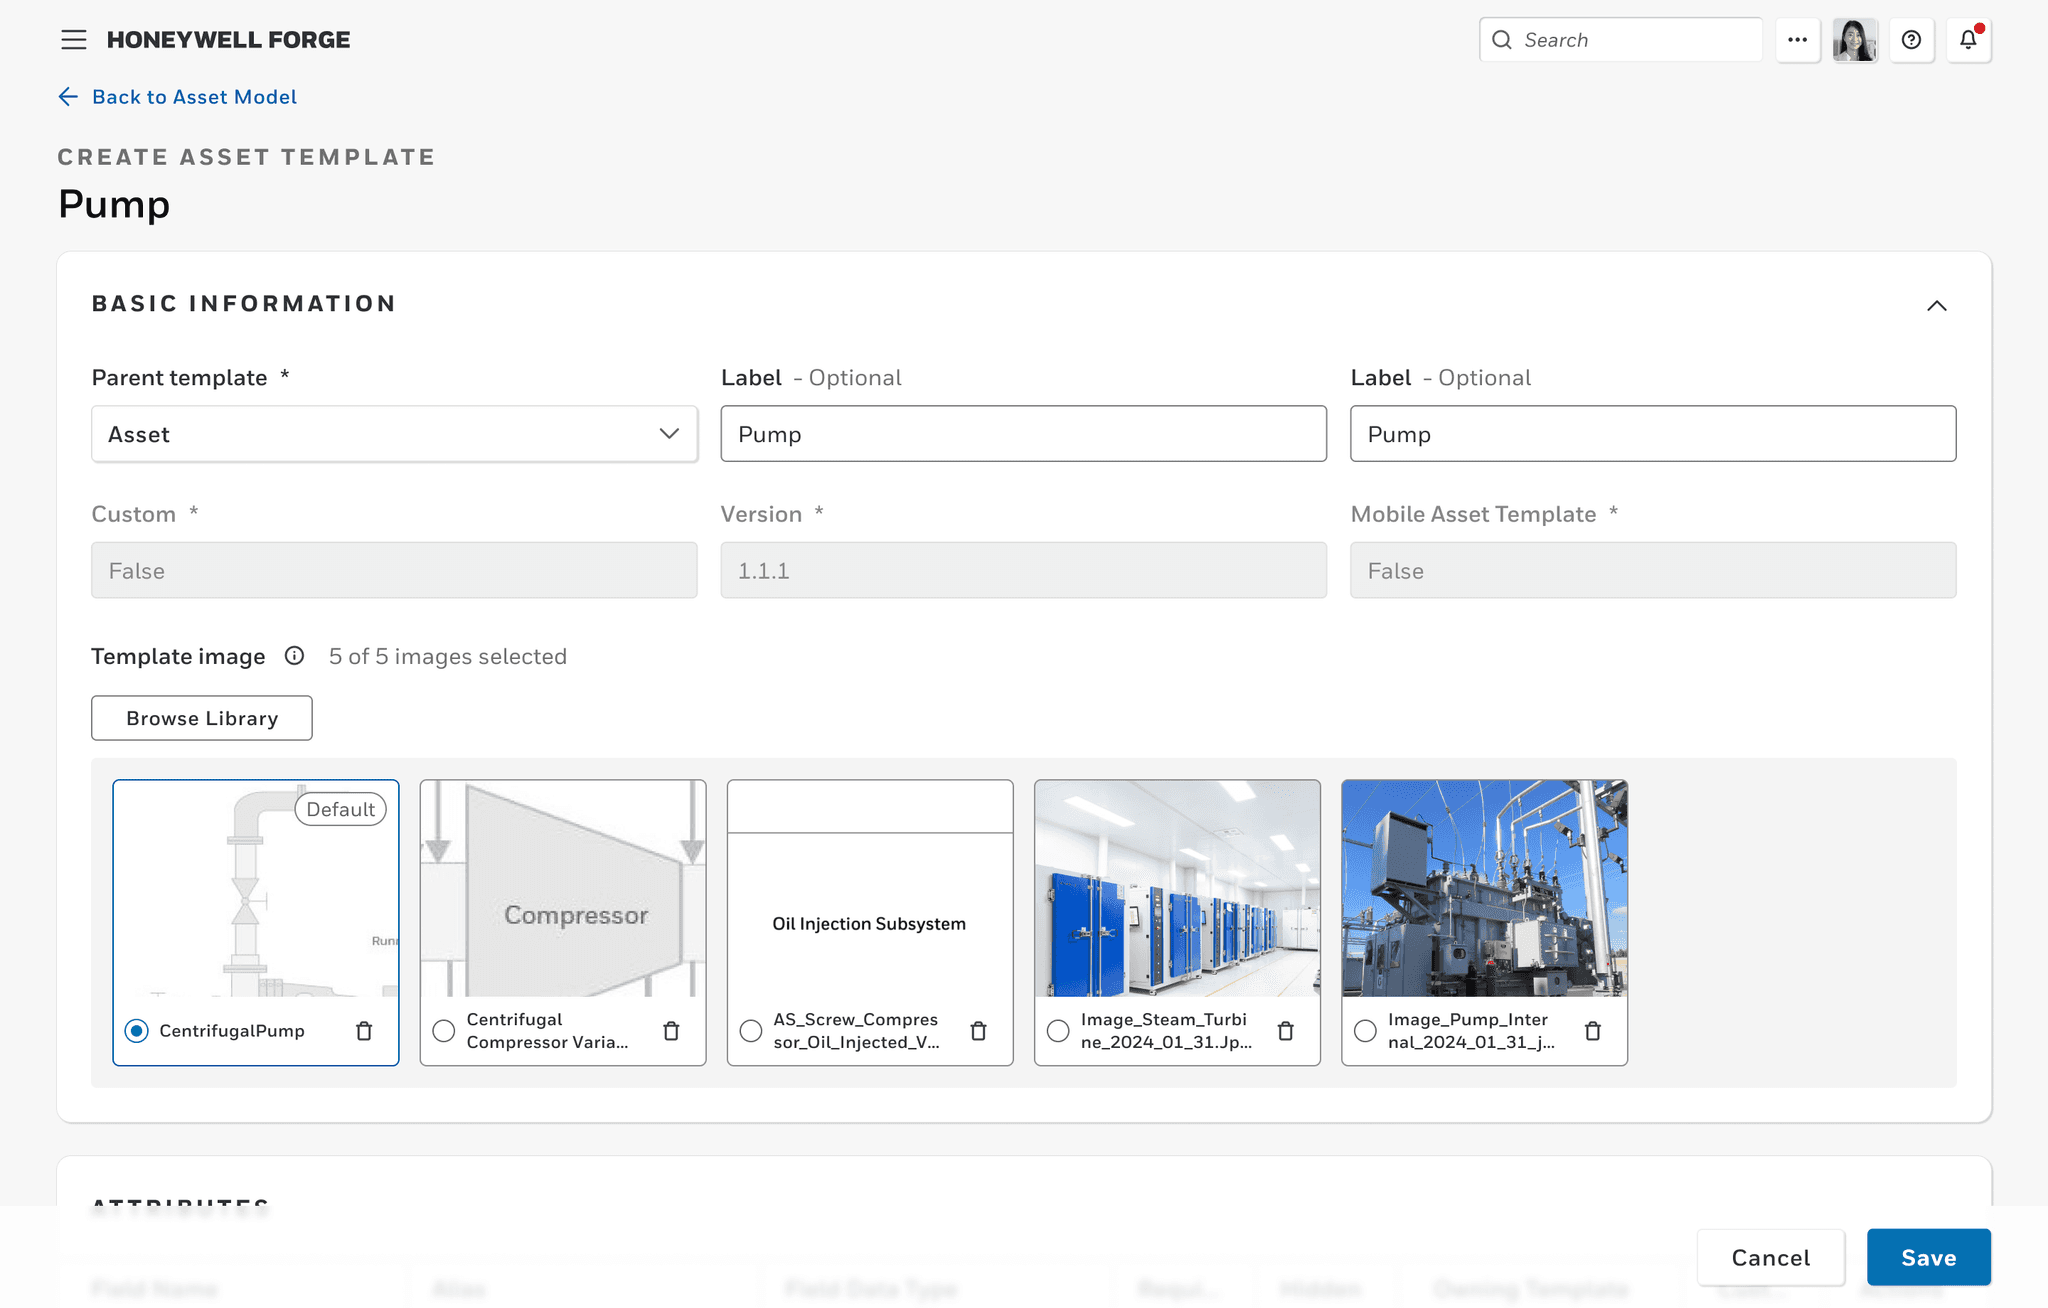Select the Centrifugal Compressor Varia... radio button
This screenshot has width=2048, height=1308.
click(443, 1030)
